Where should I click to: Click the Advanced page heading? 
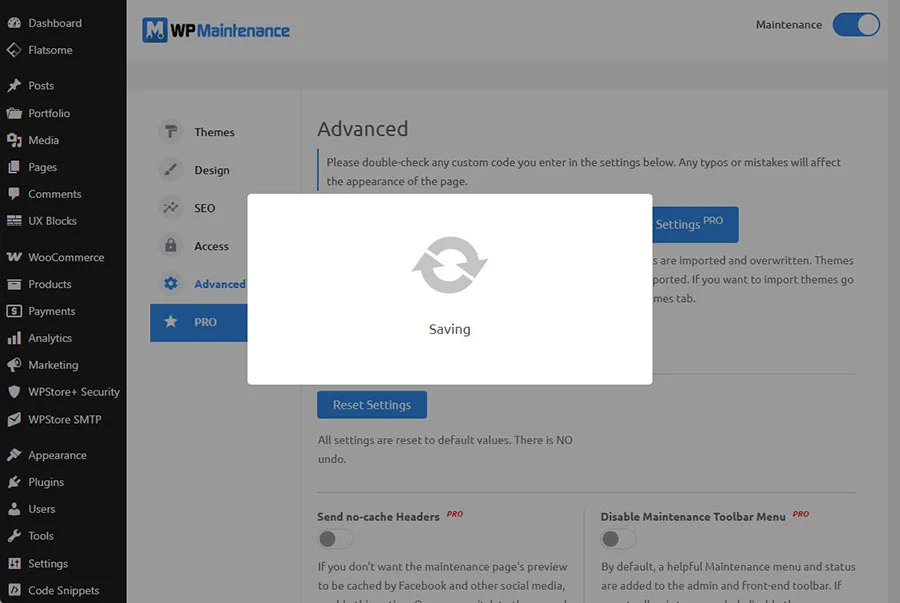[x=363, y=129]
